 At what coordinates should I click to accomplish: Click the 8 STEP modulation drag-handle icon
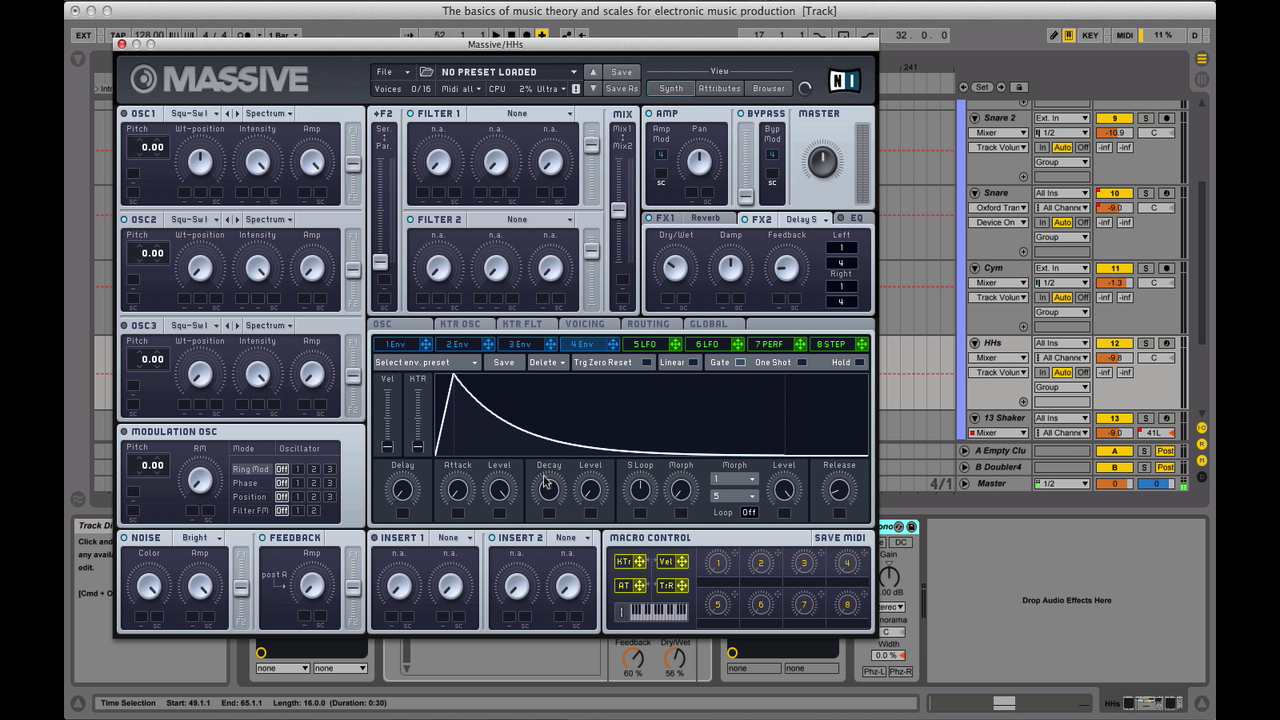[862, 344]
